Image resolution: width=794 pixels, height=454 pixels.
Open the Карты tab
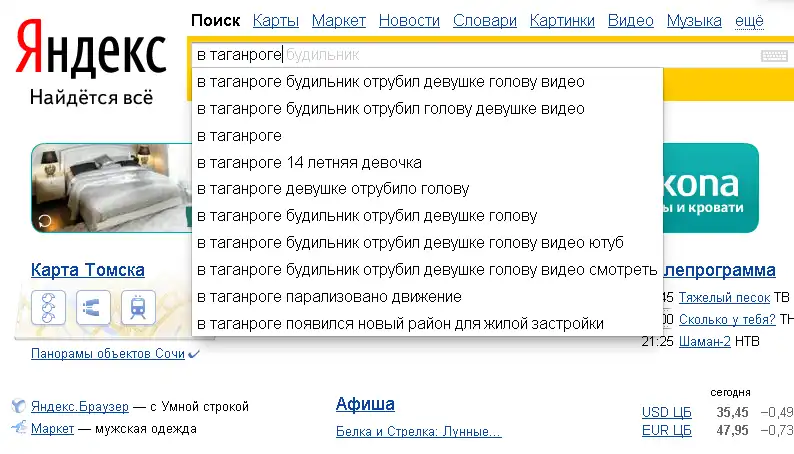tap(275, 20)
